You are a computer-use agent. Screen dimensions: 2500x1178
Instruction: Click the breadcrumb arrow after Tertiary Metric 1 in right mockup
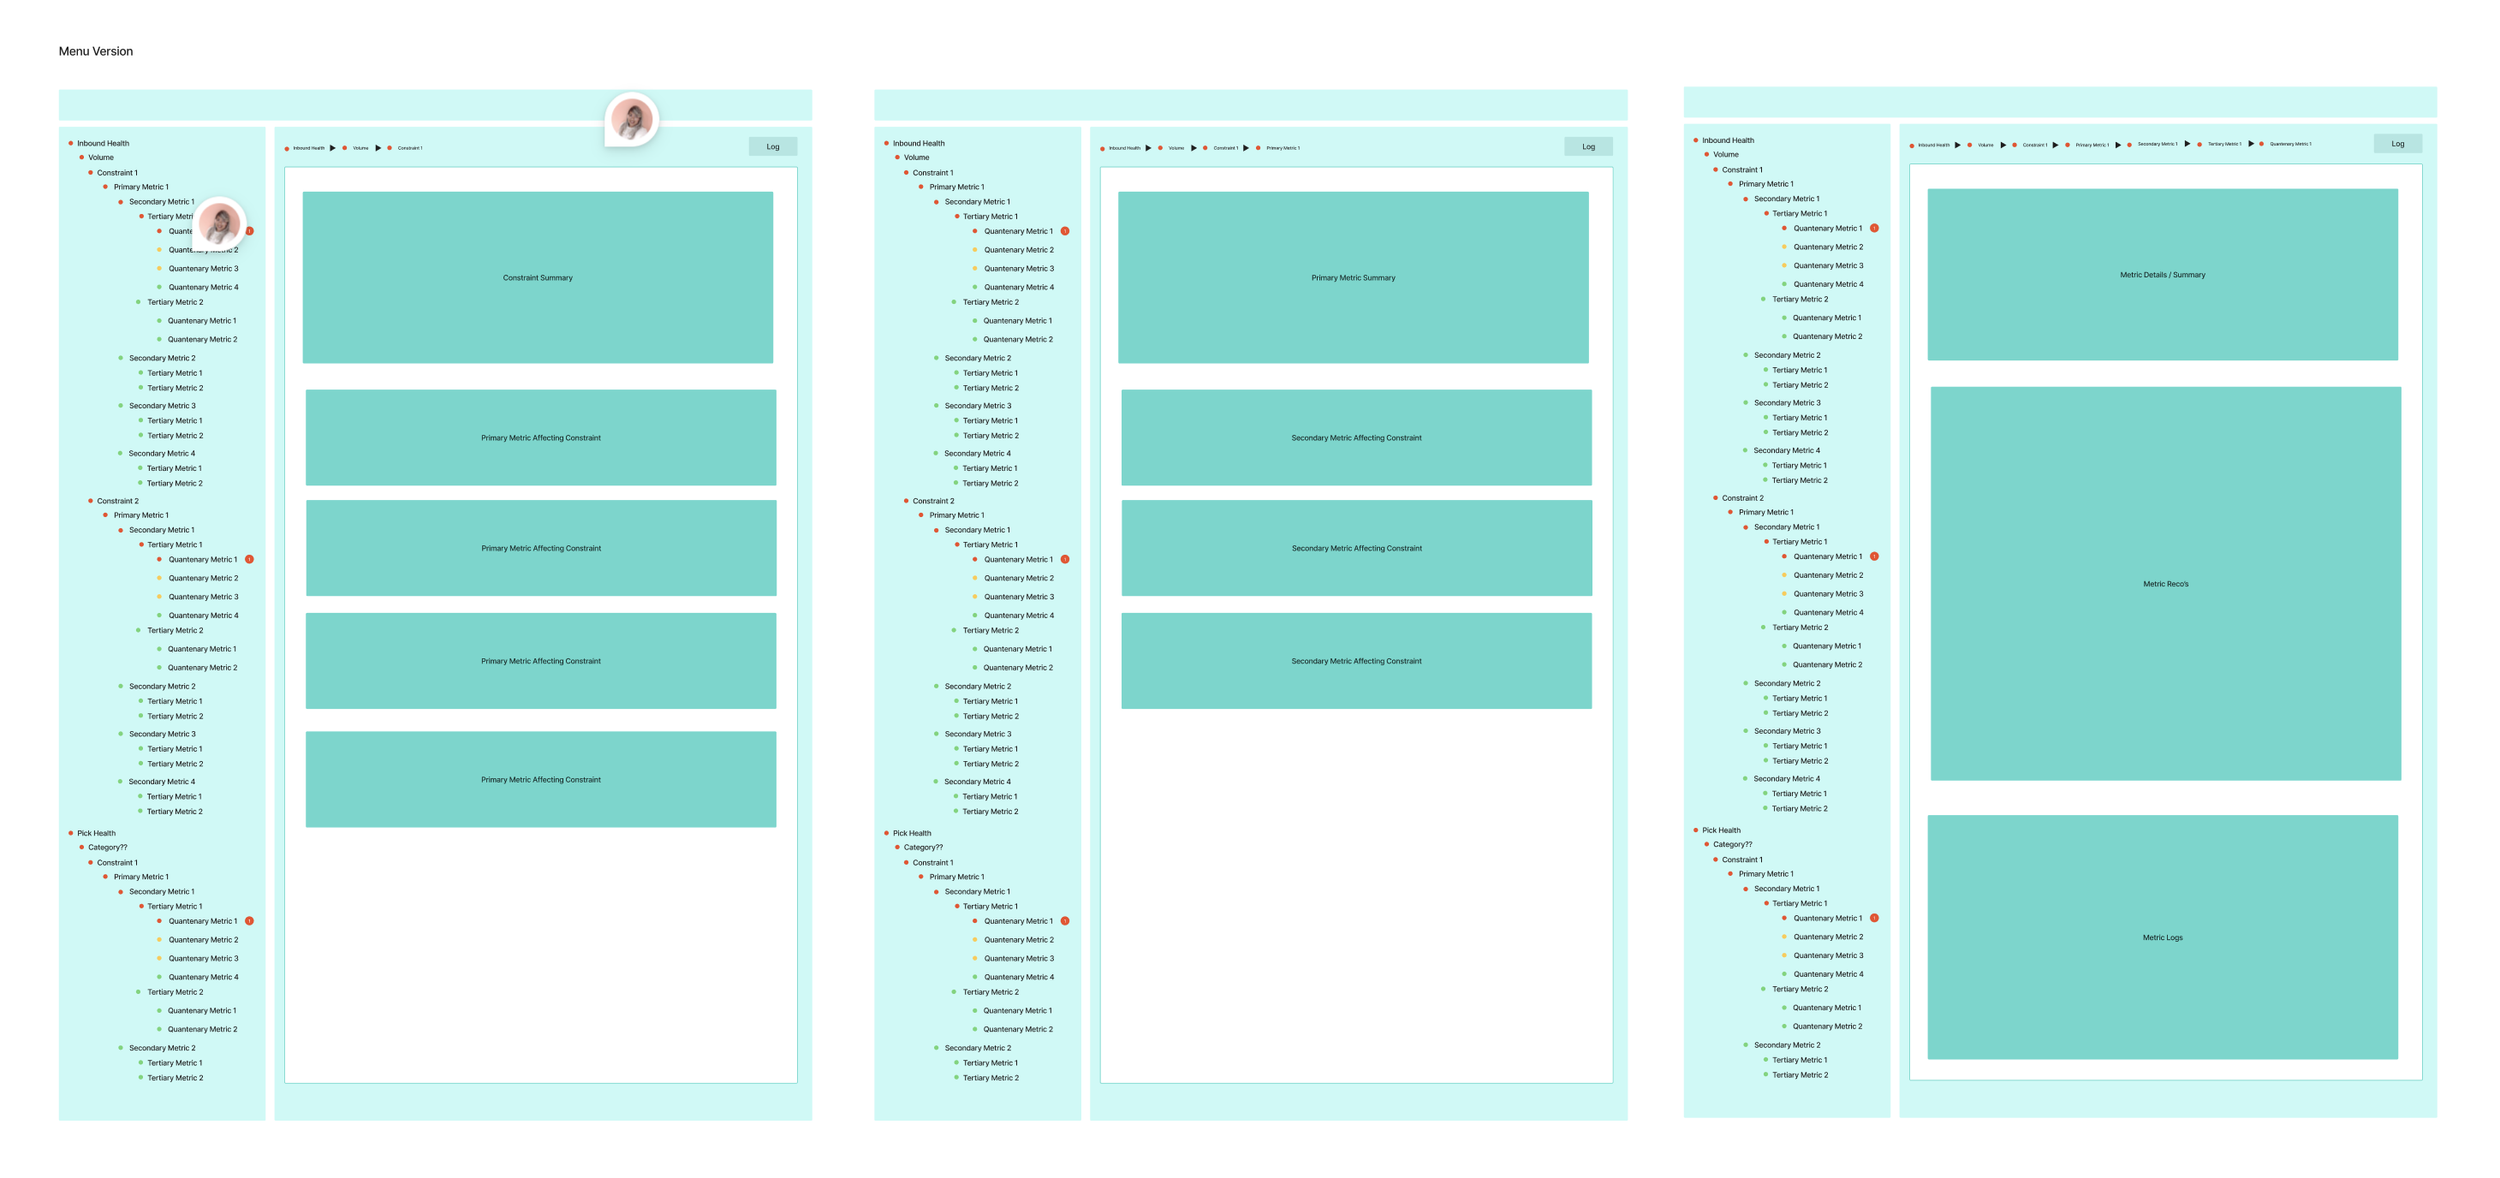pos(2251,144)
